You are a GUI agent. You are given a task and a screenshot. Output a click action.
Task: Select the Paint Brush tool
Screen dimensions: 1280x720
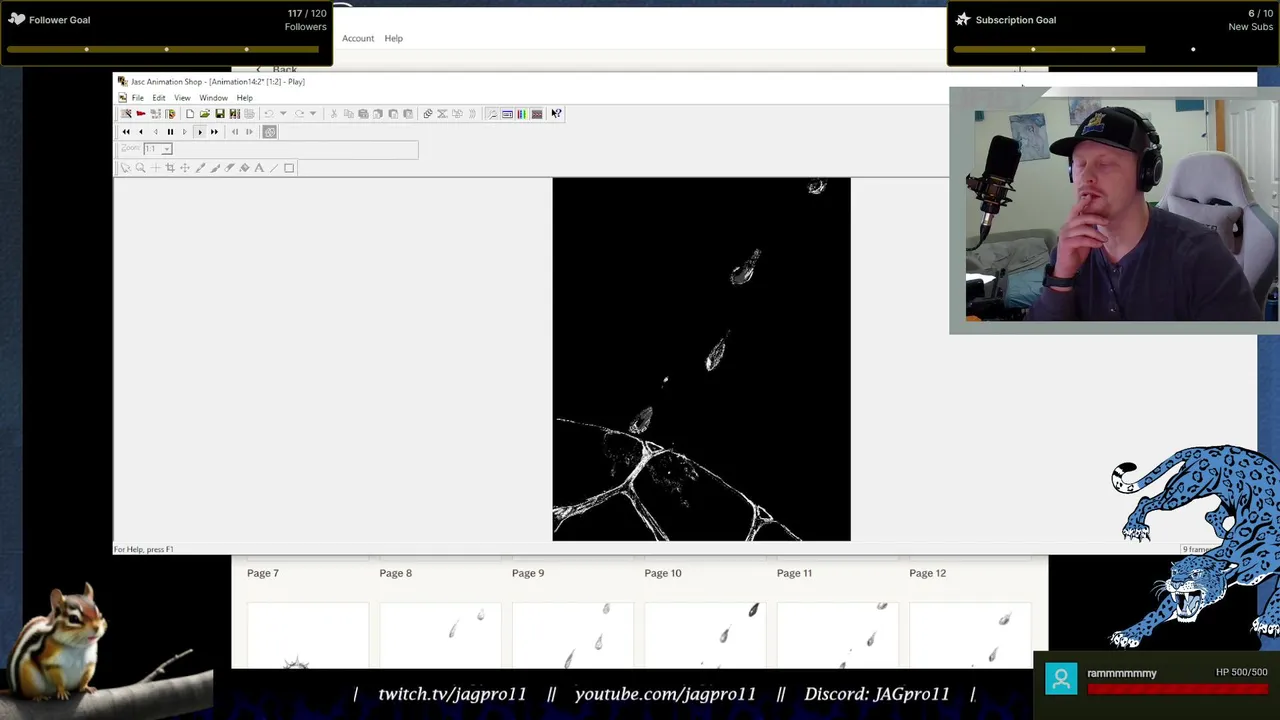tap(215, 168)
